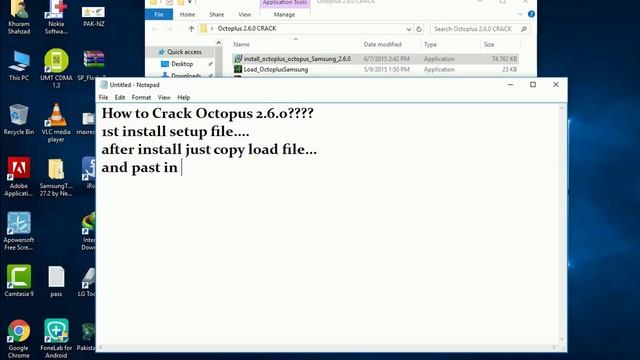
Task: Switch to Share tab in File Explorer
Action: [216, 14]
